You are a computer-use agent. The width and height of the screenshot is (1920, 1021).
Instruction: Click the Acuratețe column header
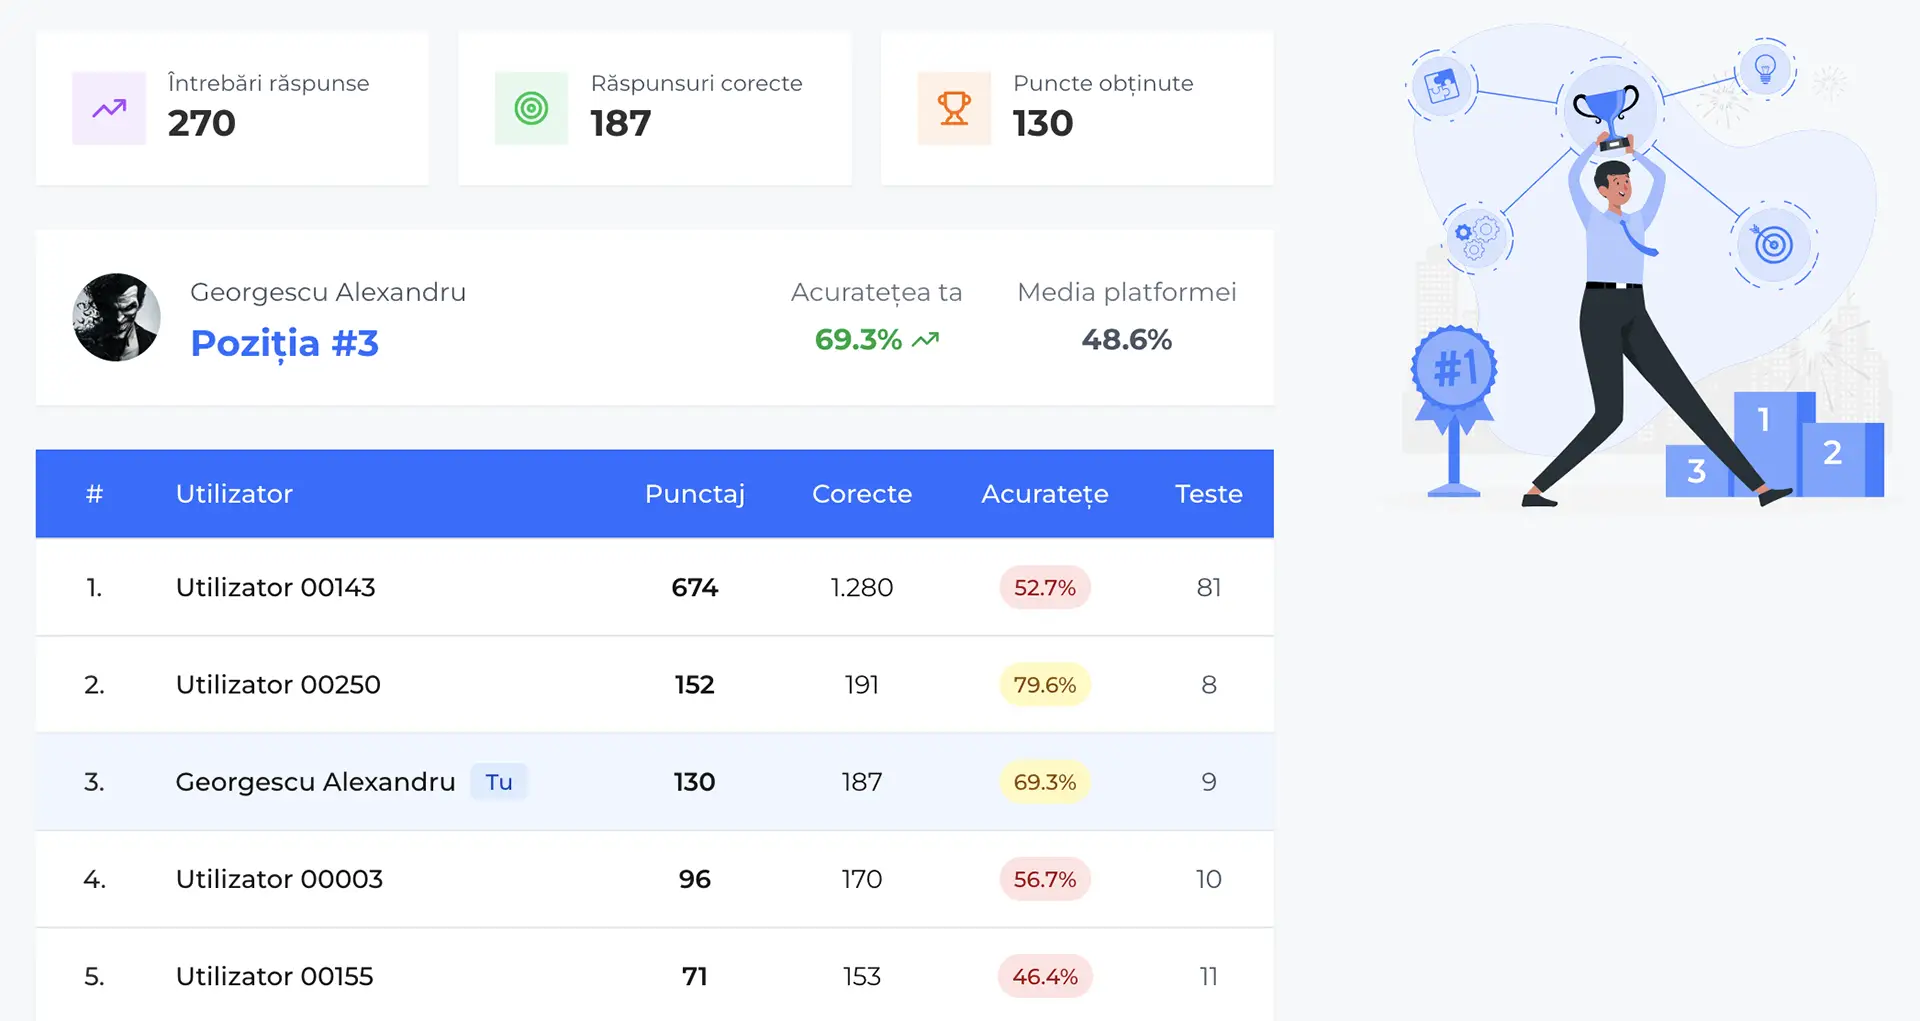pos(1045,494)
